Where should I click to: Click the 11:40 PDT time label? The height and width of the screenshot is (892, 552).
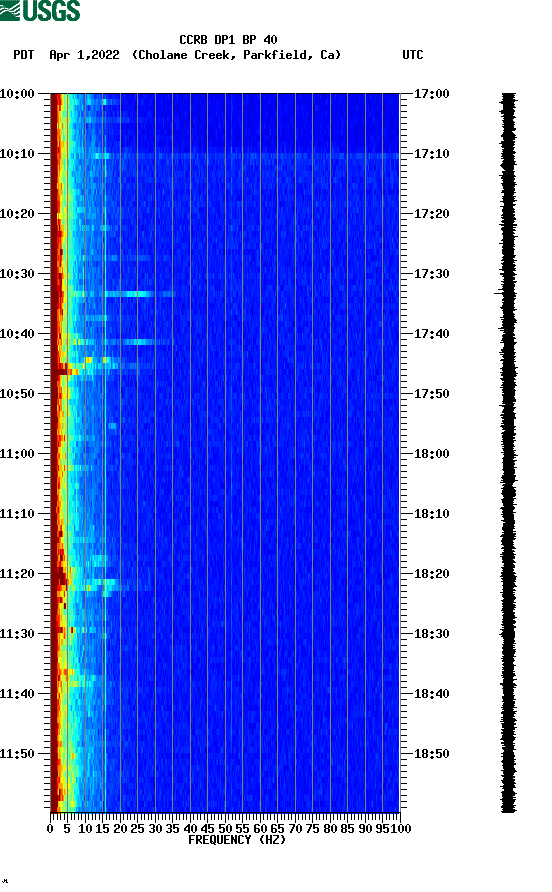click(x=17, y=694)
